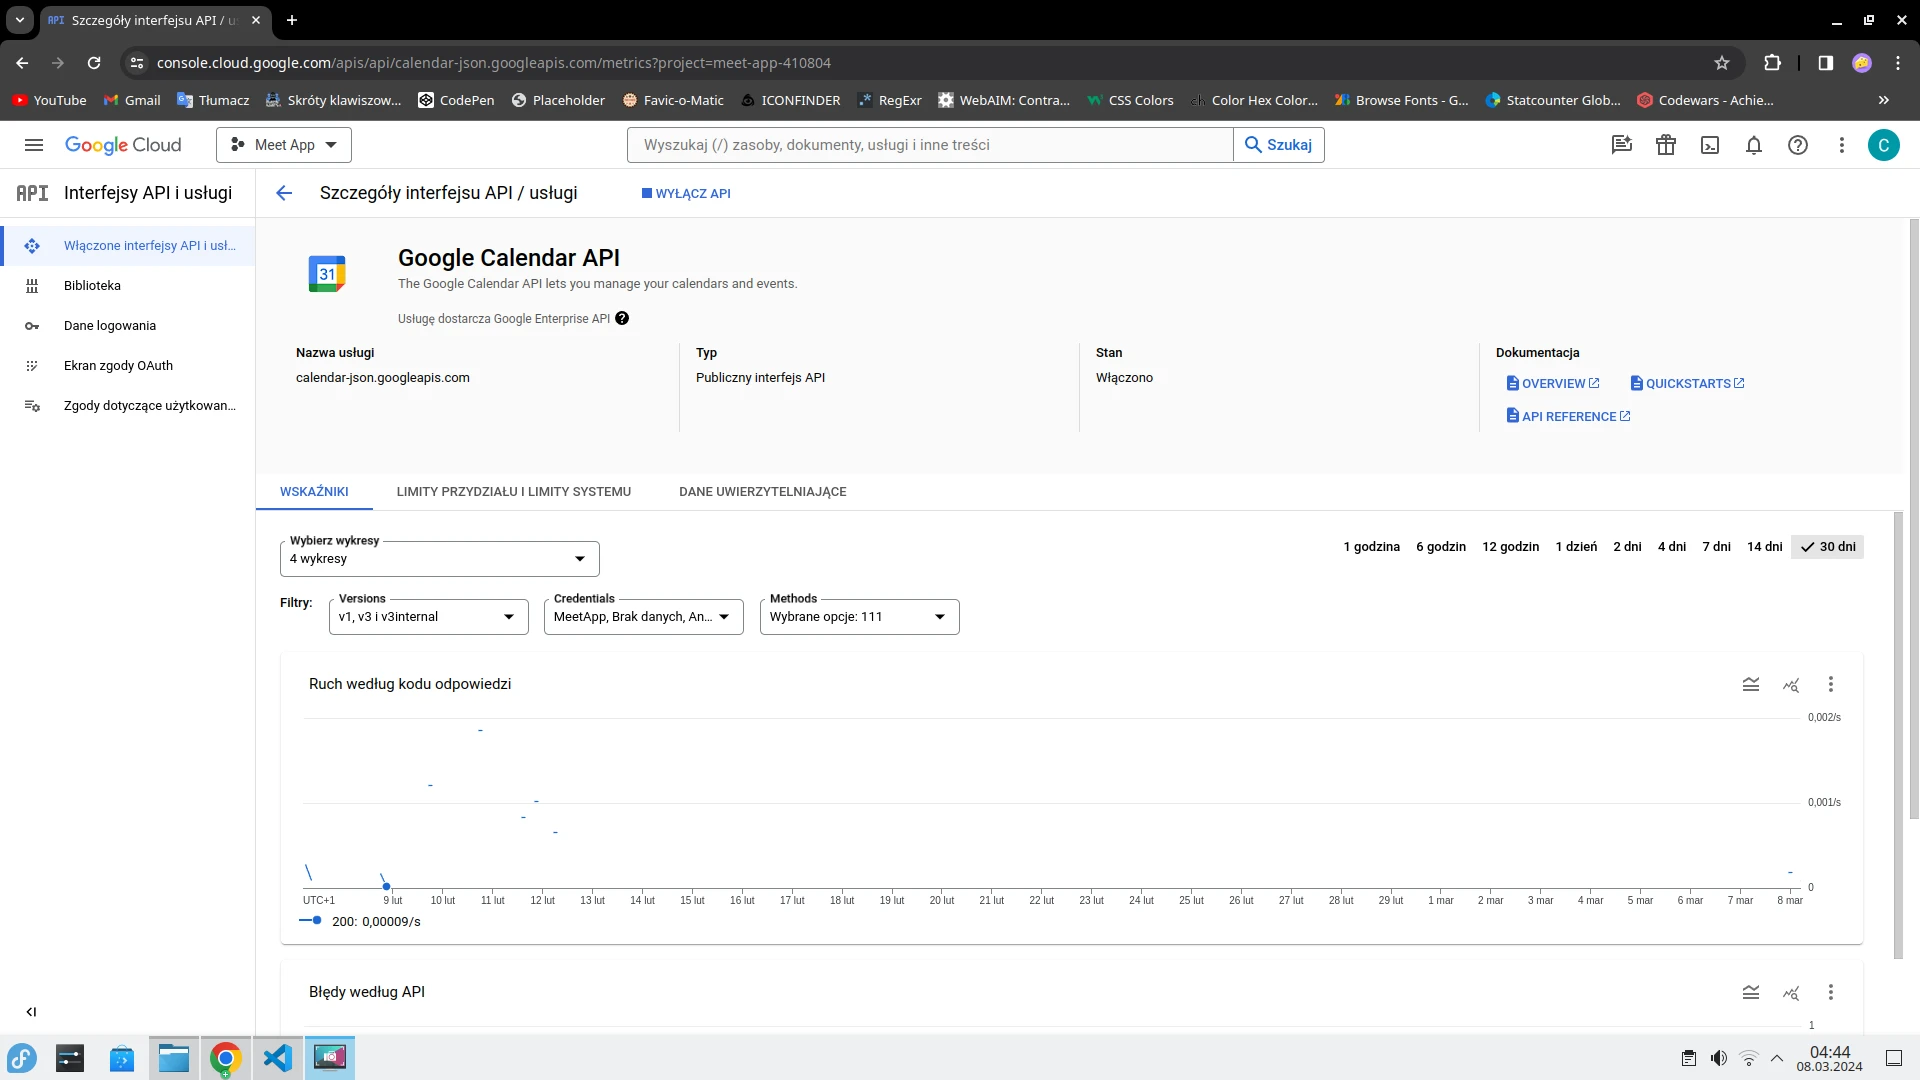Open the API REFERENCE documentation link
The height and width of the screenshot is (1080, 1920).
[1568, 417]
